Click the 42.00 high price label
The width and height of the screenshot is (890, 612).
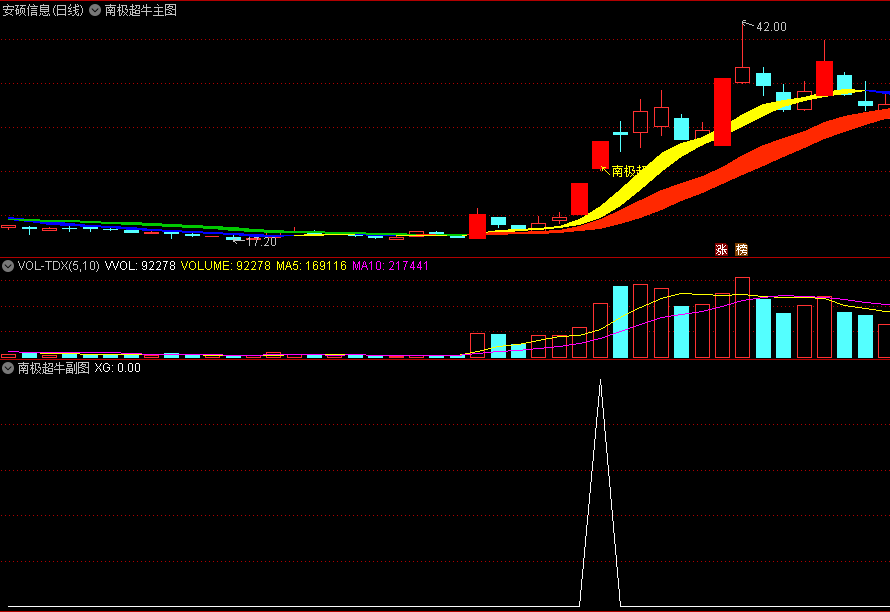771,27
